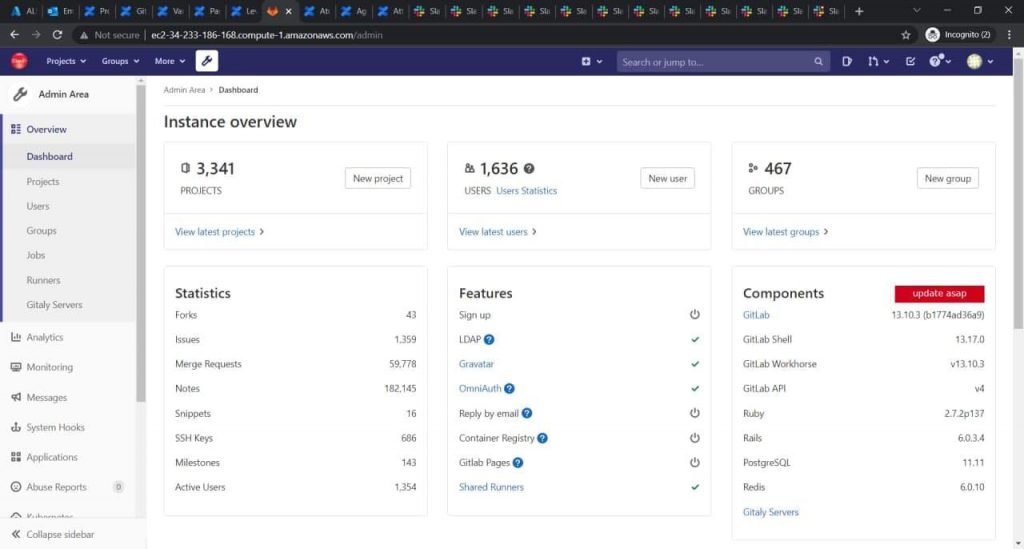This screenshot has width=1024, height=549.
Task: Open browser tab search dropdown arrow
Action: (916, 11)
